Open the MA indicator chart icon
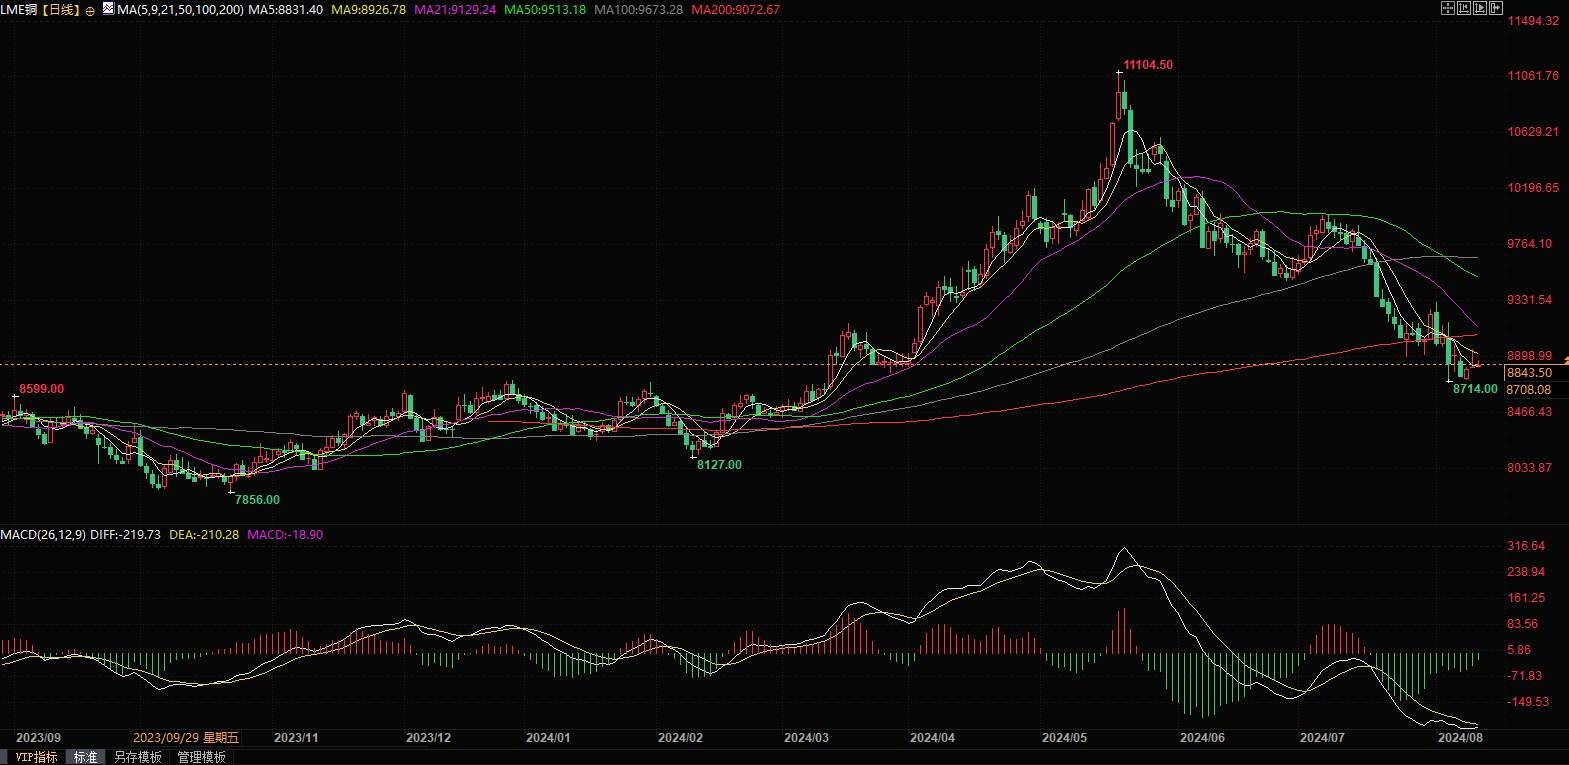Viewport: 1569px width, 765px height. click(108, 8)
